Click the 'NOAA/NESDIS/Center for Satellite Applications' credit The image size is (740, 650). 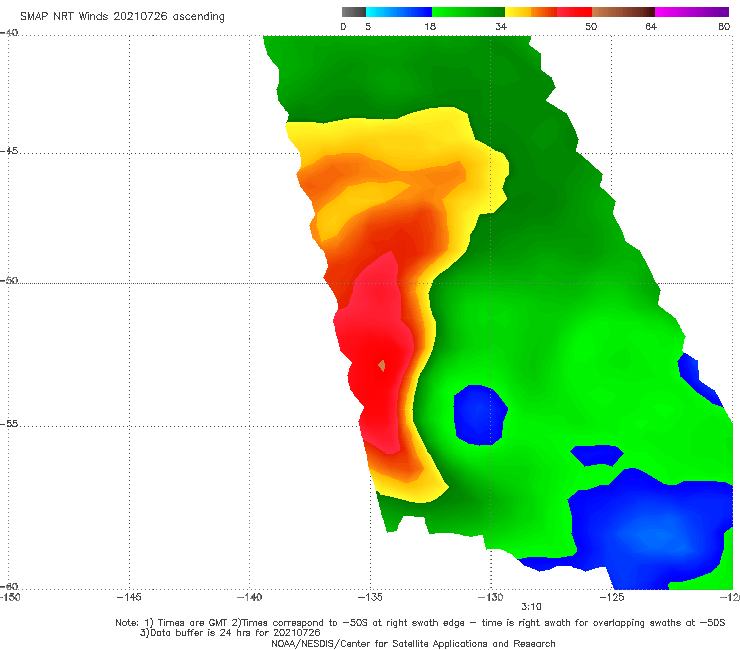pyautogui.click(x=413, y=644)
